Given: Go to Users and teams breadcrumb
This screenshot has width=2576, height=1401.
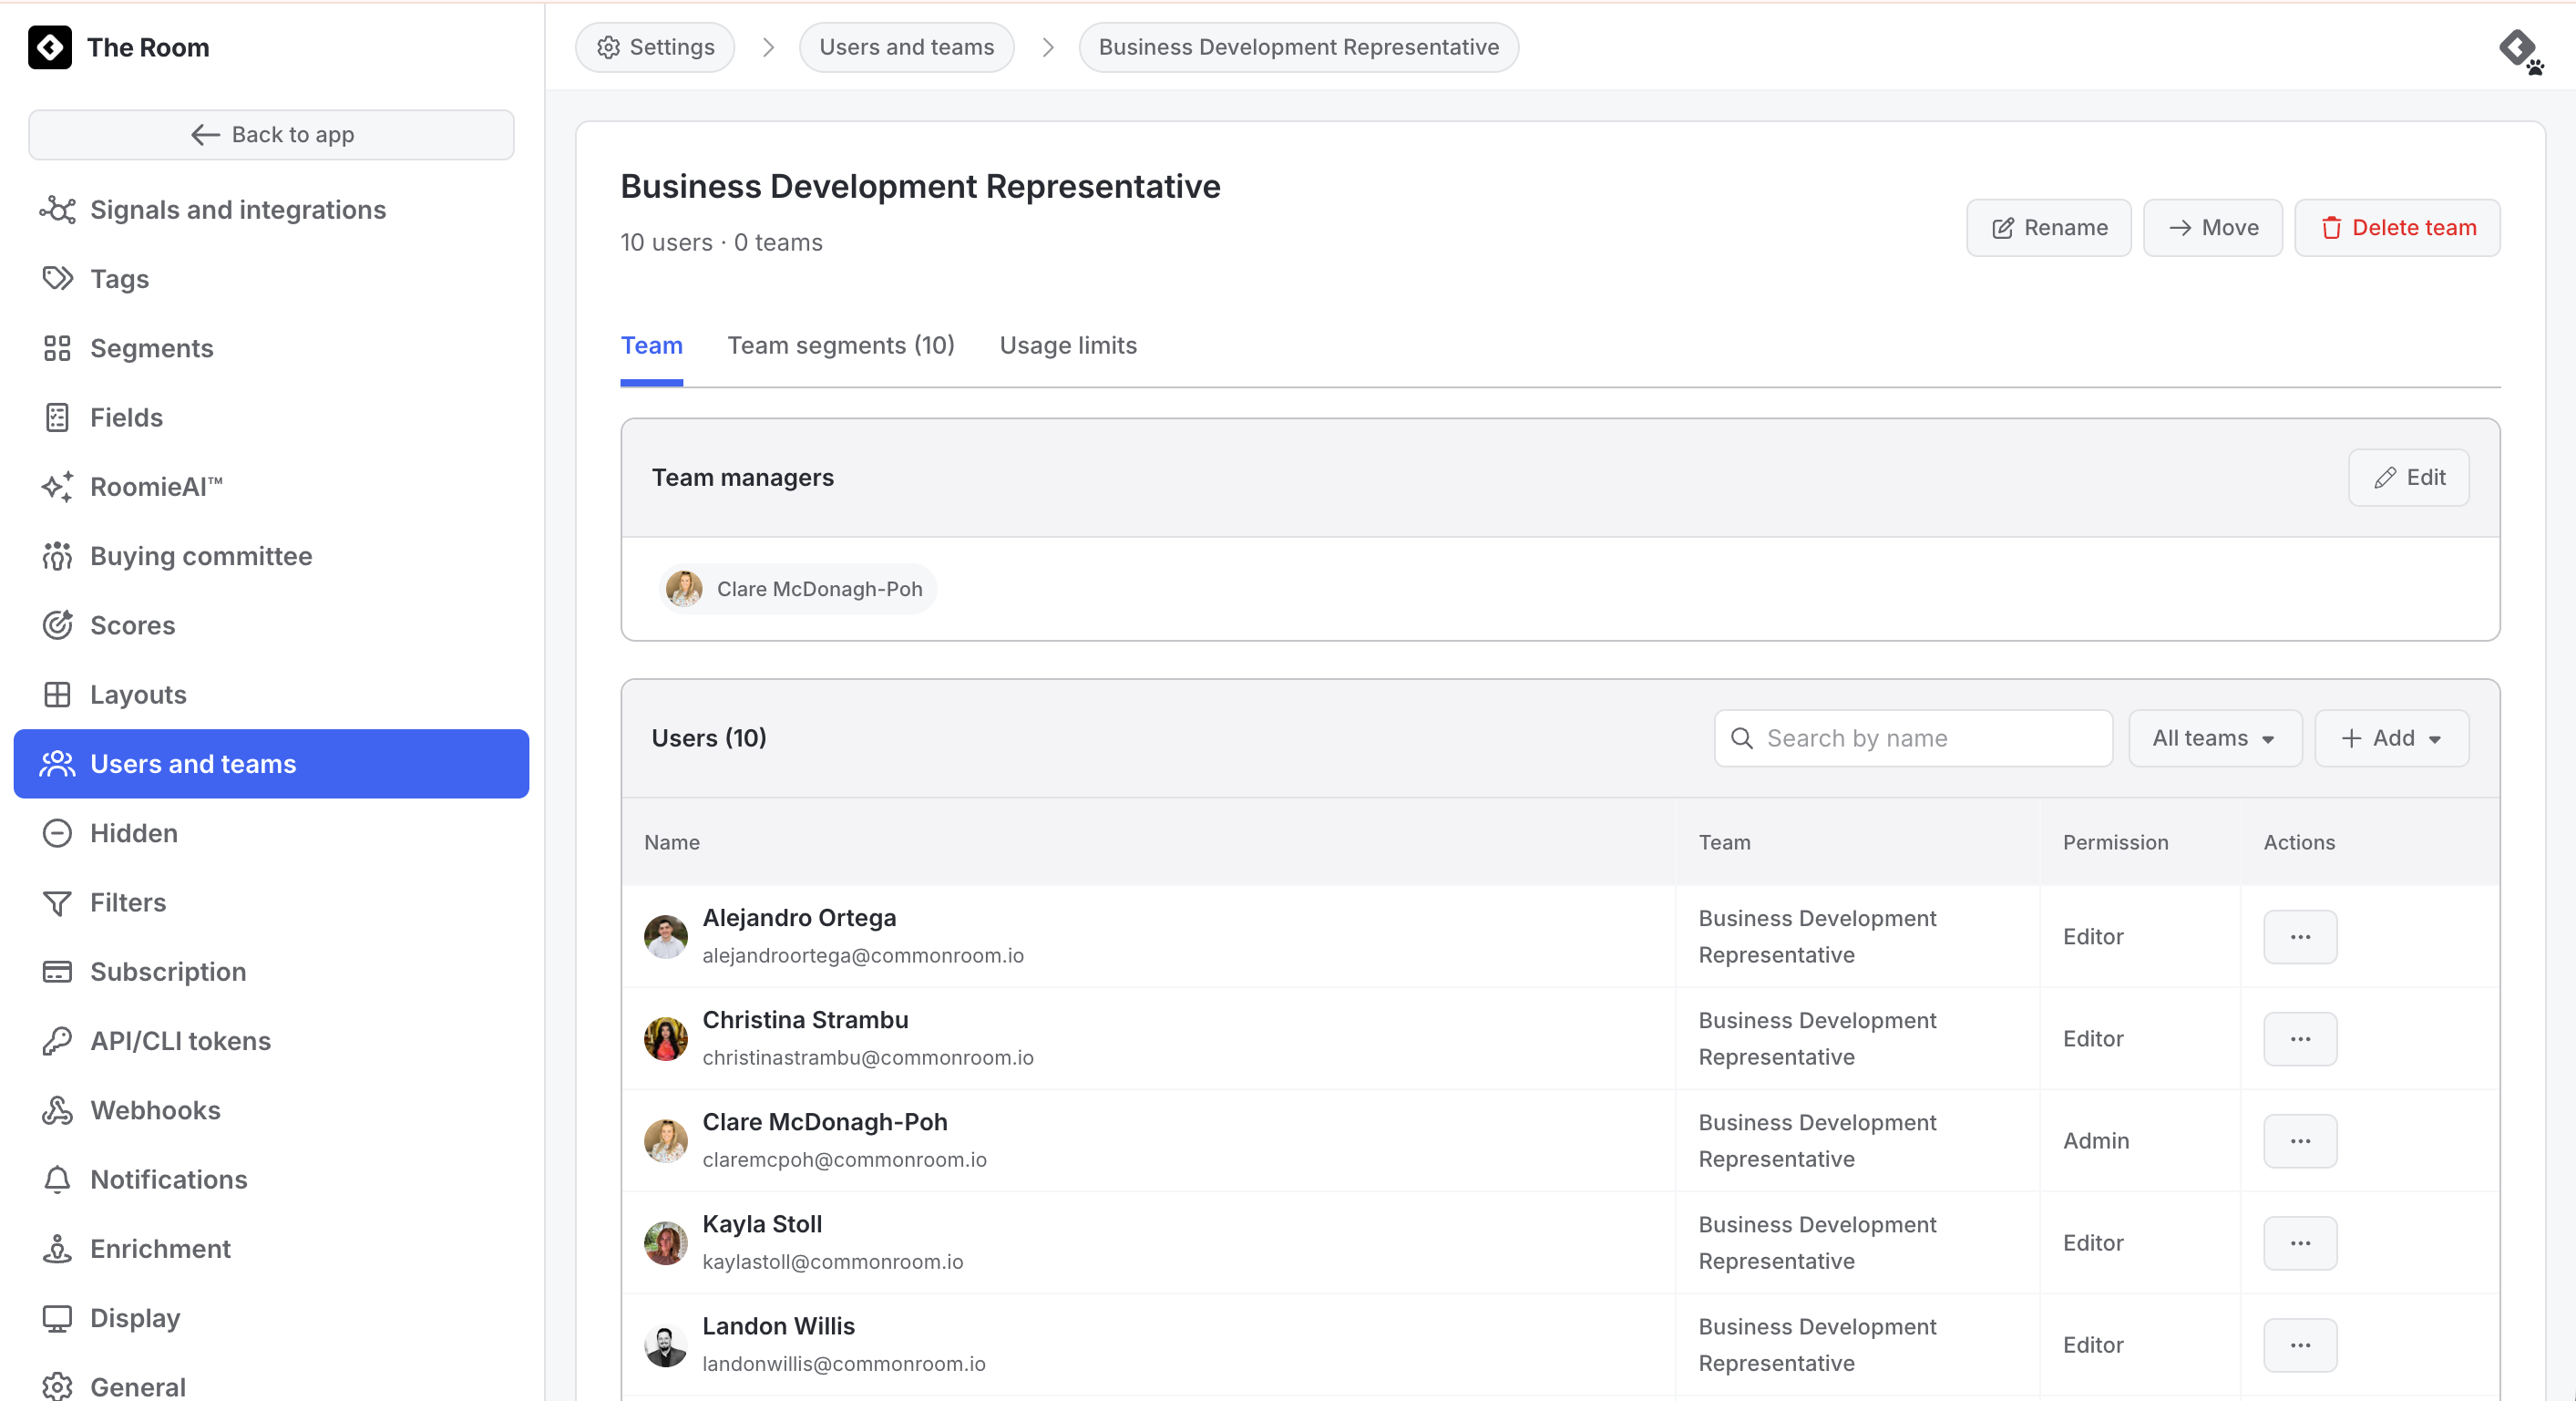Looking at the screenshot, I should [906, 47].
